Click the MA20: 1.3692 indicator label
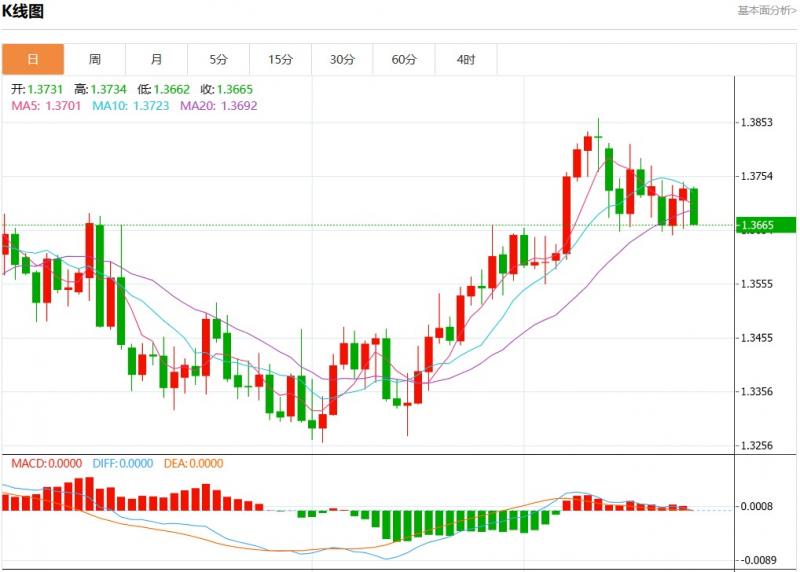Image resolution: width=800 pixels, height=572 pixels. pyautogui.click(x=219, y=106)
